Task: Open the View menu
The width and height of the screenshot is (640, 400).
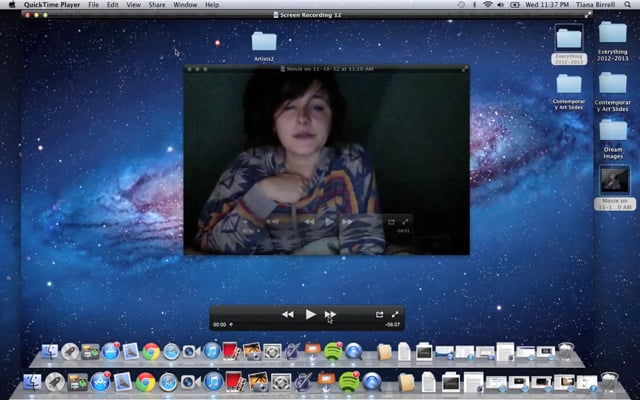Action: pos(133,4)
